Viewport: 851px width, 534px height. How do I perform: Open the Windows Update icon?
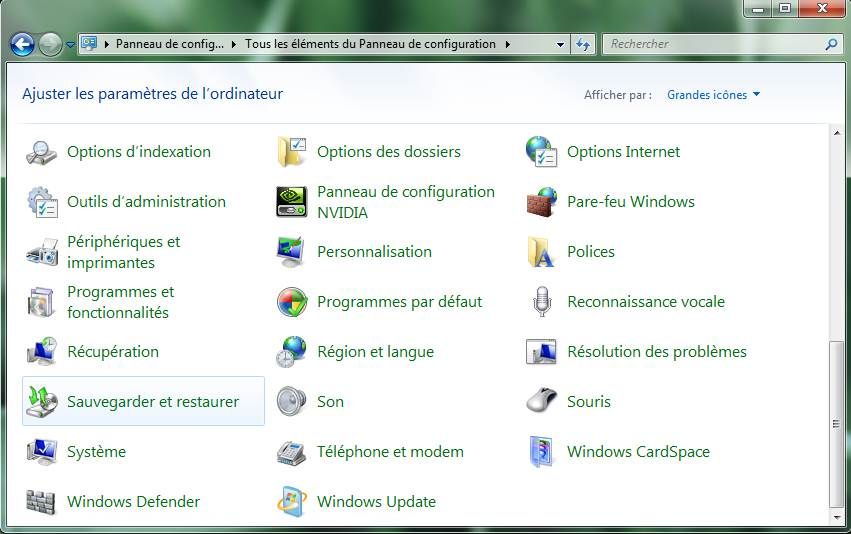point(291,502)
